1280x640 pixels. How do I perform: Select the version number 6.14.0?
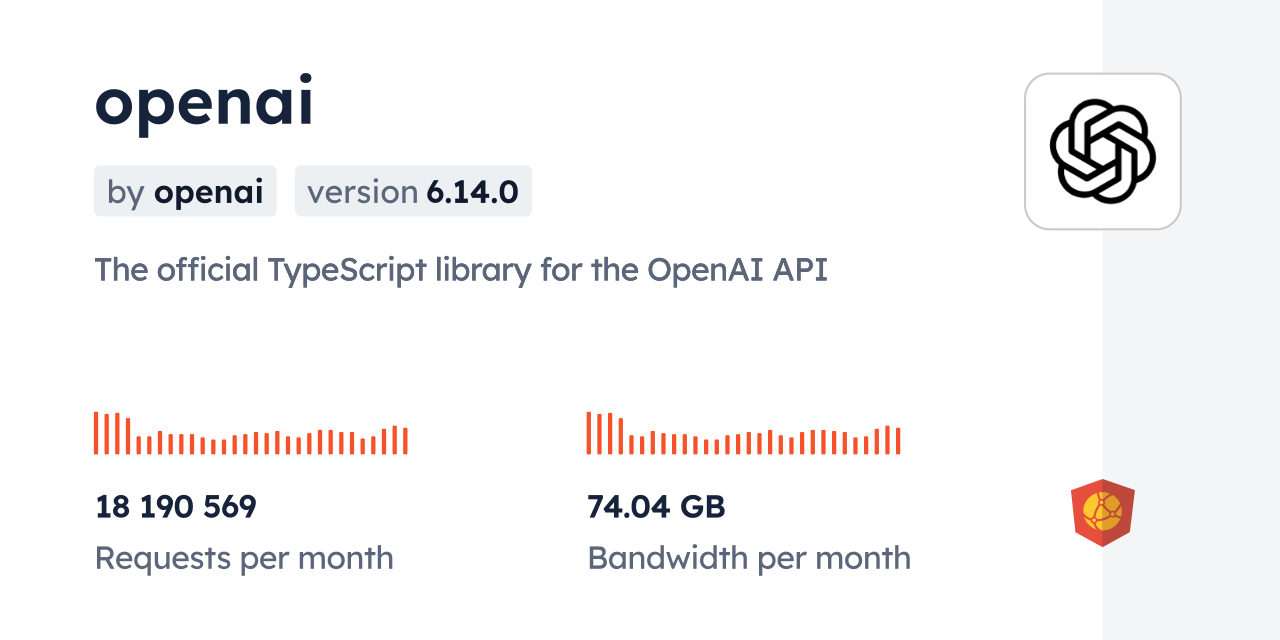coord(472,192)
